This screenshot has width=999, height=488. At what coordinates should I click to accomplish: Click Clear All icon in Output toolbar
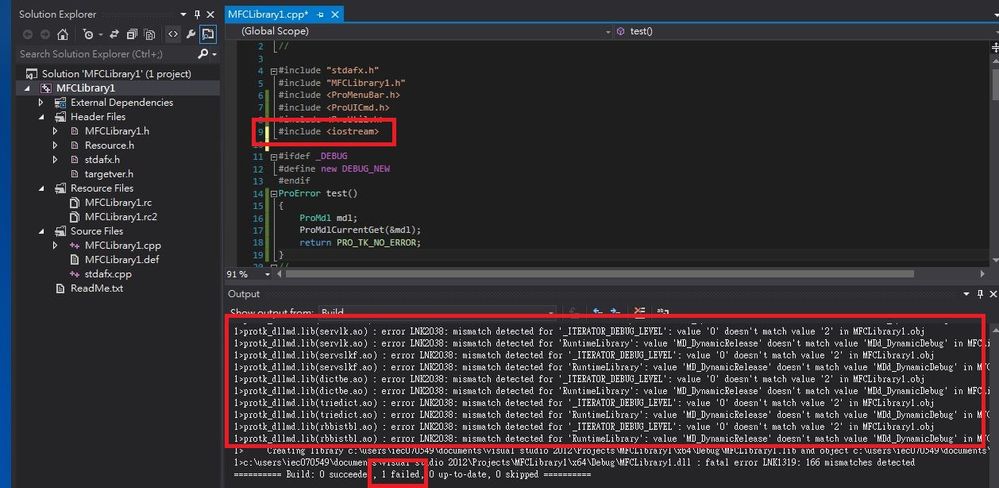coord(640,313)
